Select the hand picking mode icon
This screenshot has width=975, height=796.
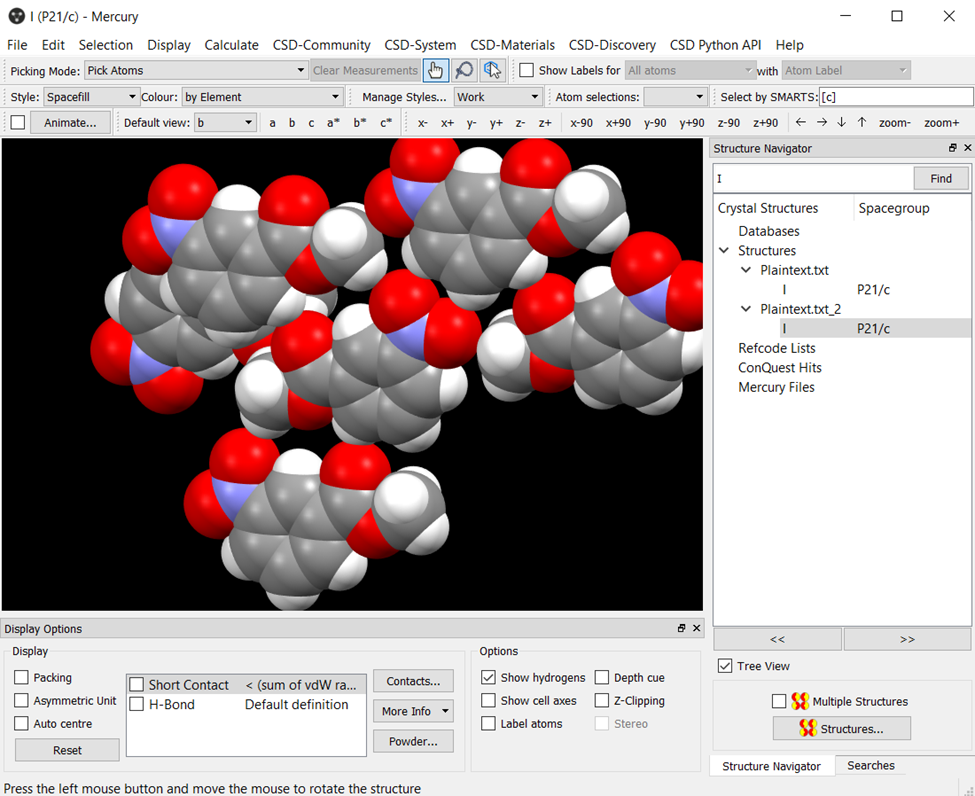[435, 70]
